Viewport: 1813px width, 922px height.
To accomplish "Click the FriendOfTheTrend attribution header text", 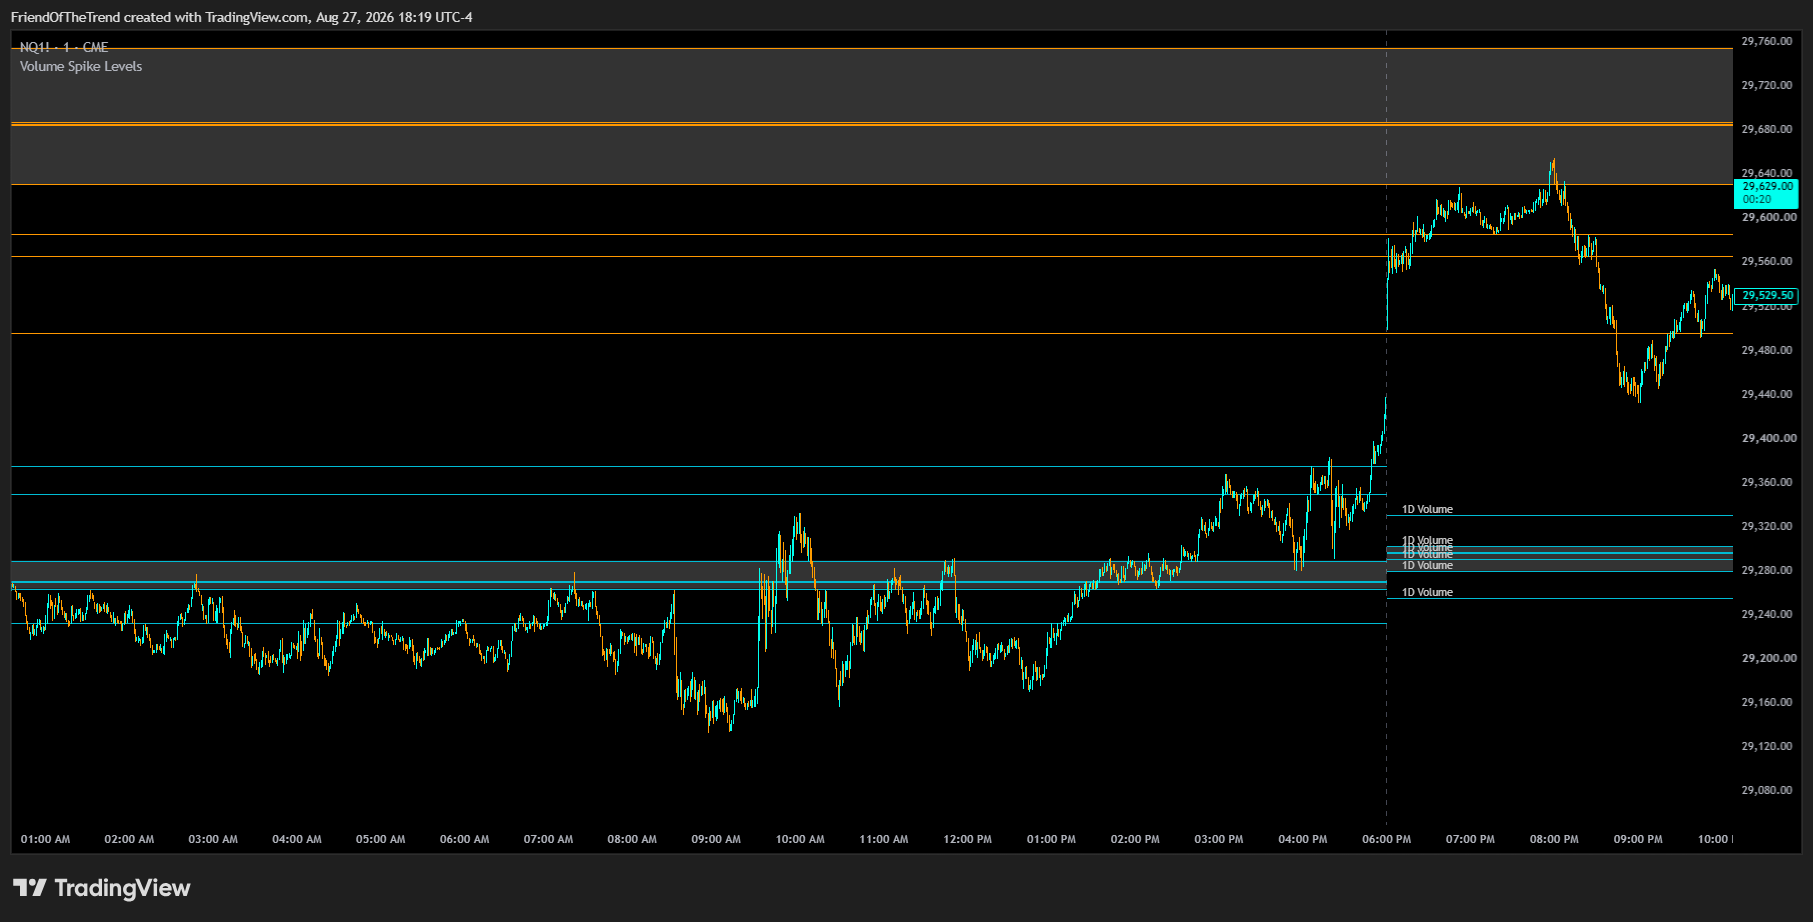I will (241, 17).
